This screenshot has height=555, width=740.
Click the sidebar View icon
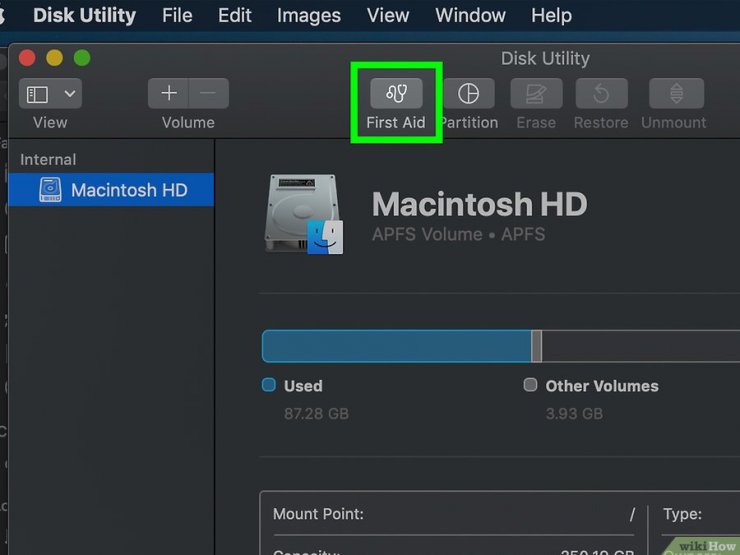tap(37, 94)
